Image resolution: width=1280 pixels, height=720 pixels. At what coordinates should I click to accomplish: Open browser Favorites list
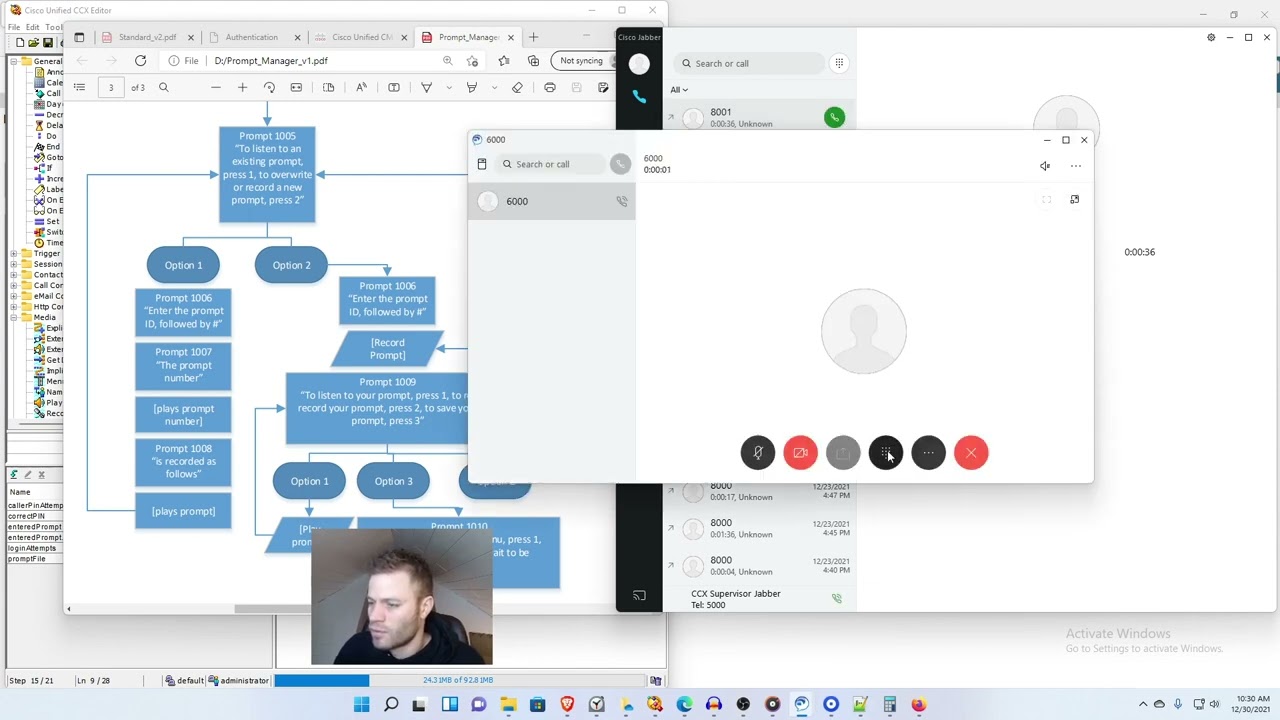tap(504, 61)
